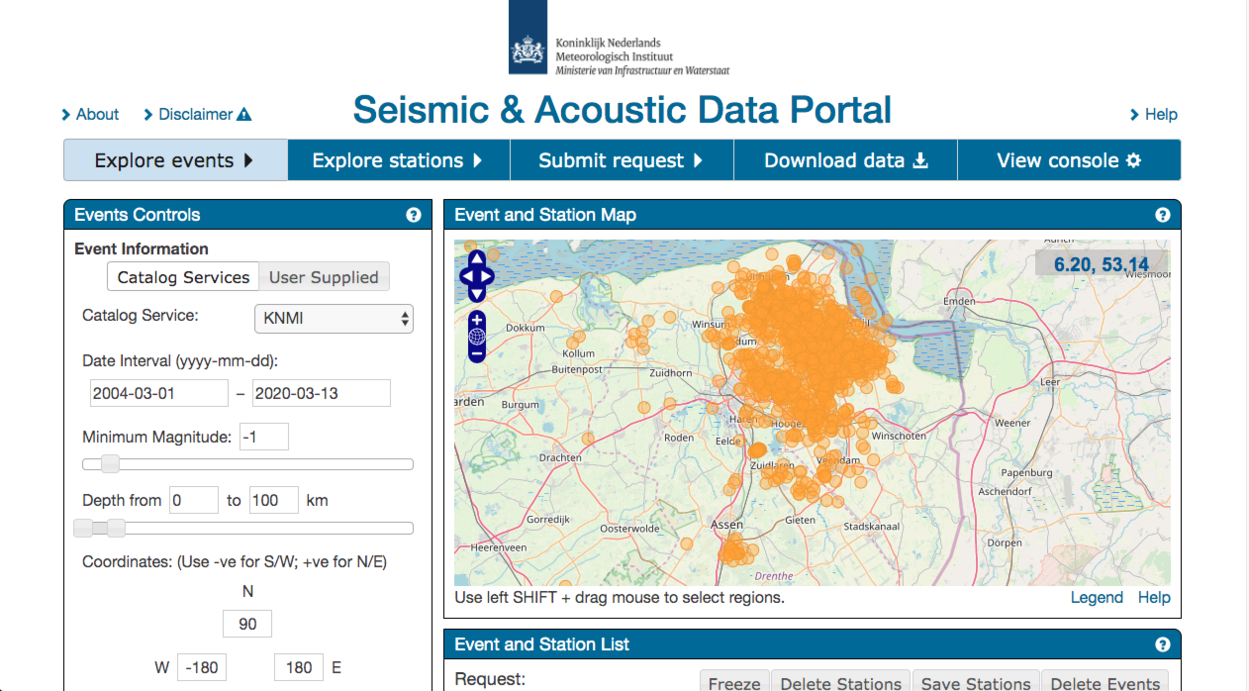Open help for the Events Controls panel
The image size is (1249, 691).
(413, 215)
